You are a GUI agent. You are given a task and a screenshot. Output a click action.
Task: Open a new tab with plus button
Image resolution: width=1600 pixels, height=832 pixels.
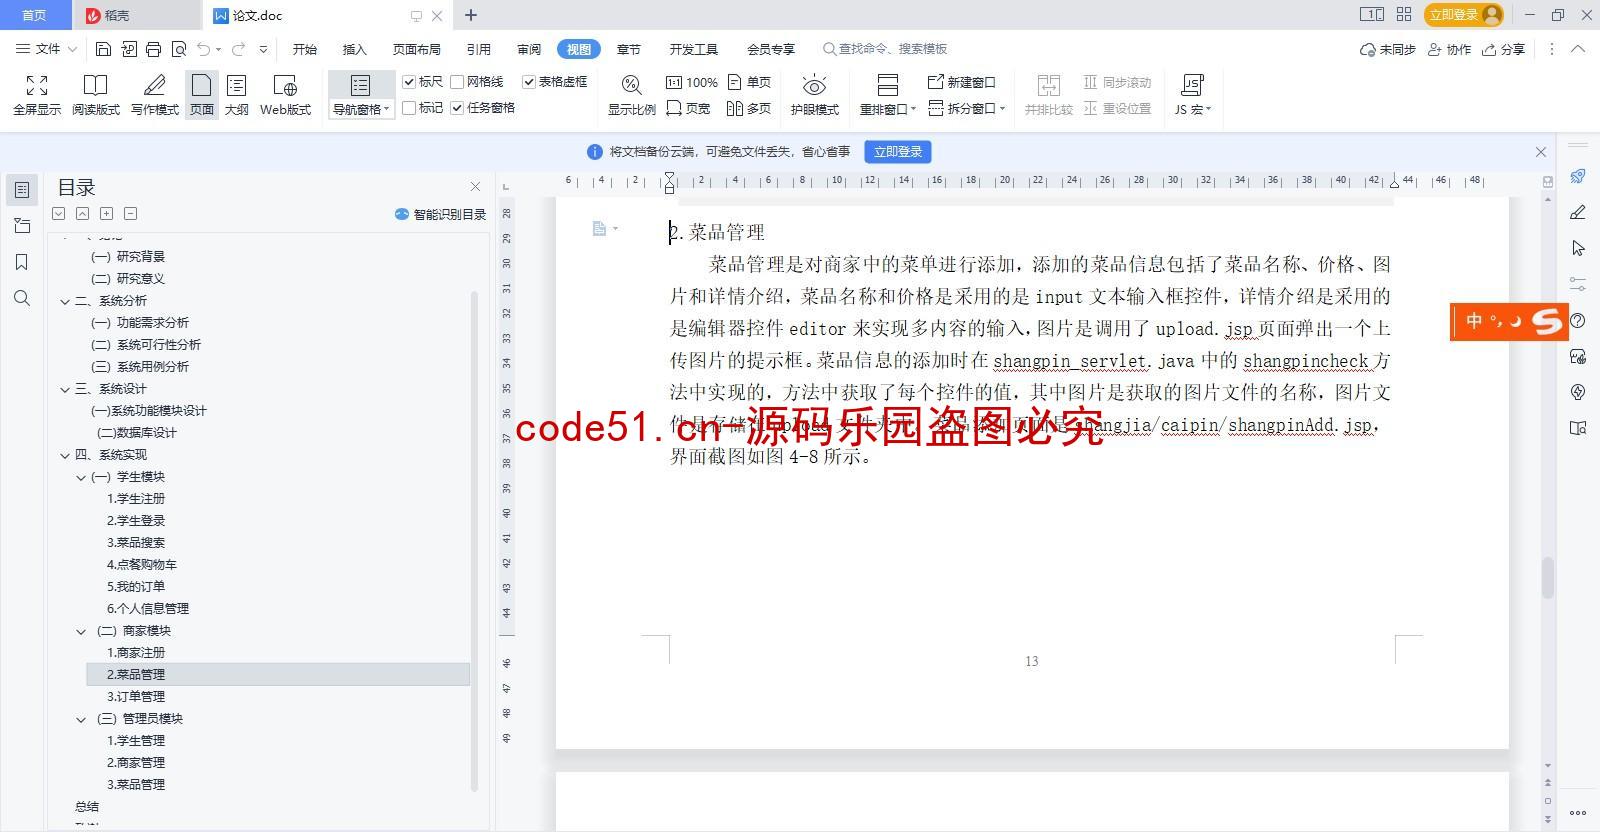tap(471, 15)
